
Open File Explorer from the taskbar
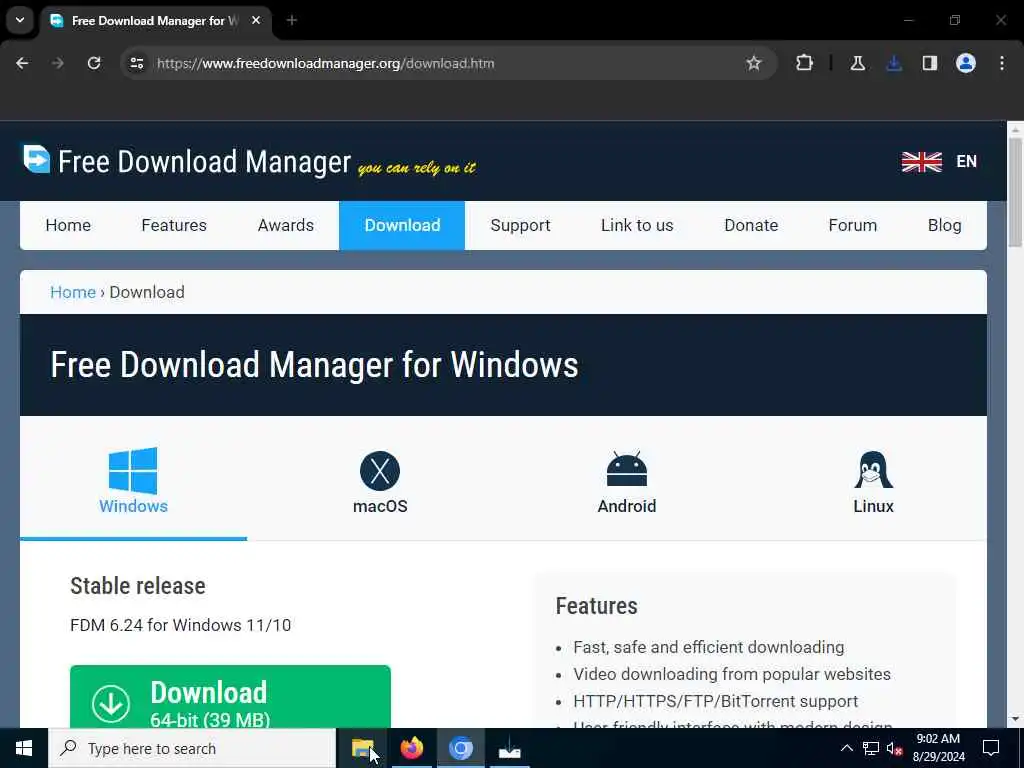pos(362,748)
